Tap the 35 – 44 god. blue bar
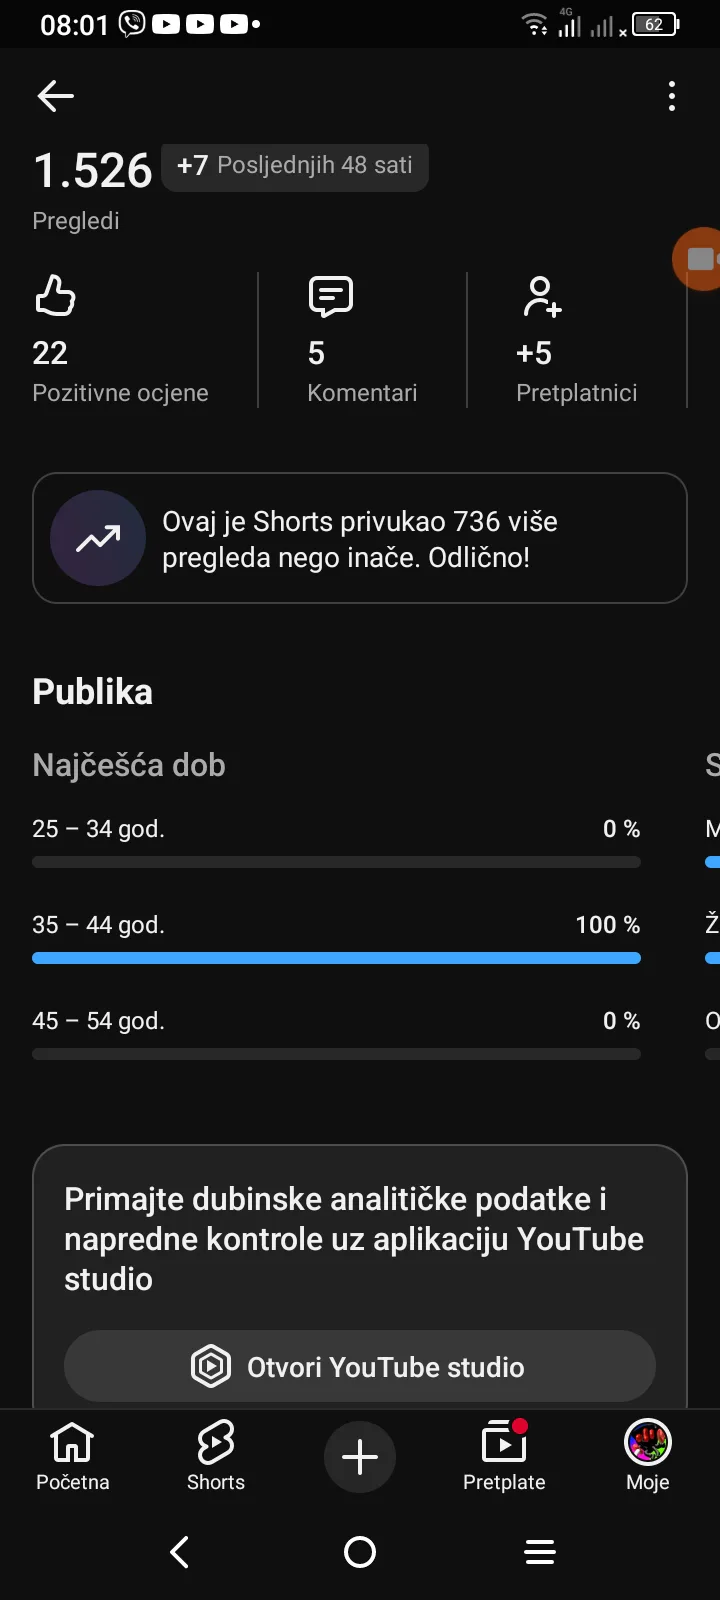Viewport: 720px width, 1600px height. click(x=336, y=958)
